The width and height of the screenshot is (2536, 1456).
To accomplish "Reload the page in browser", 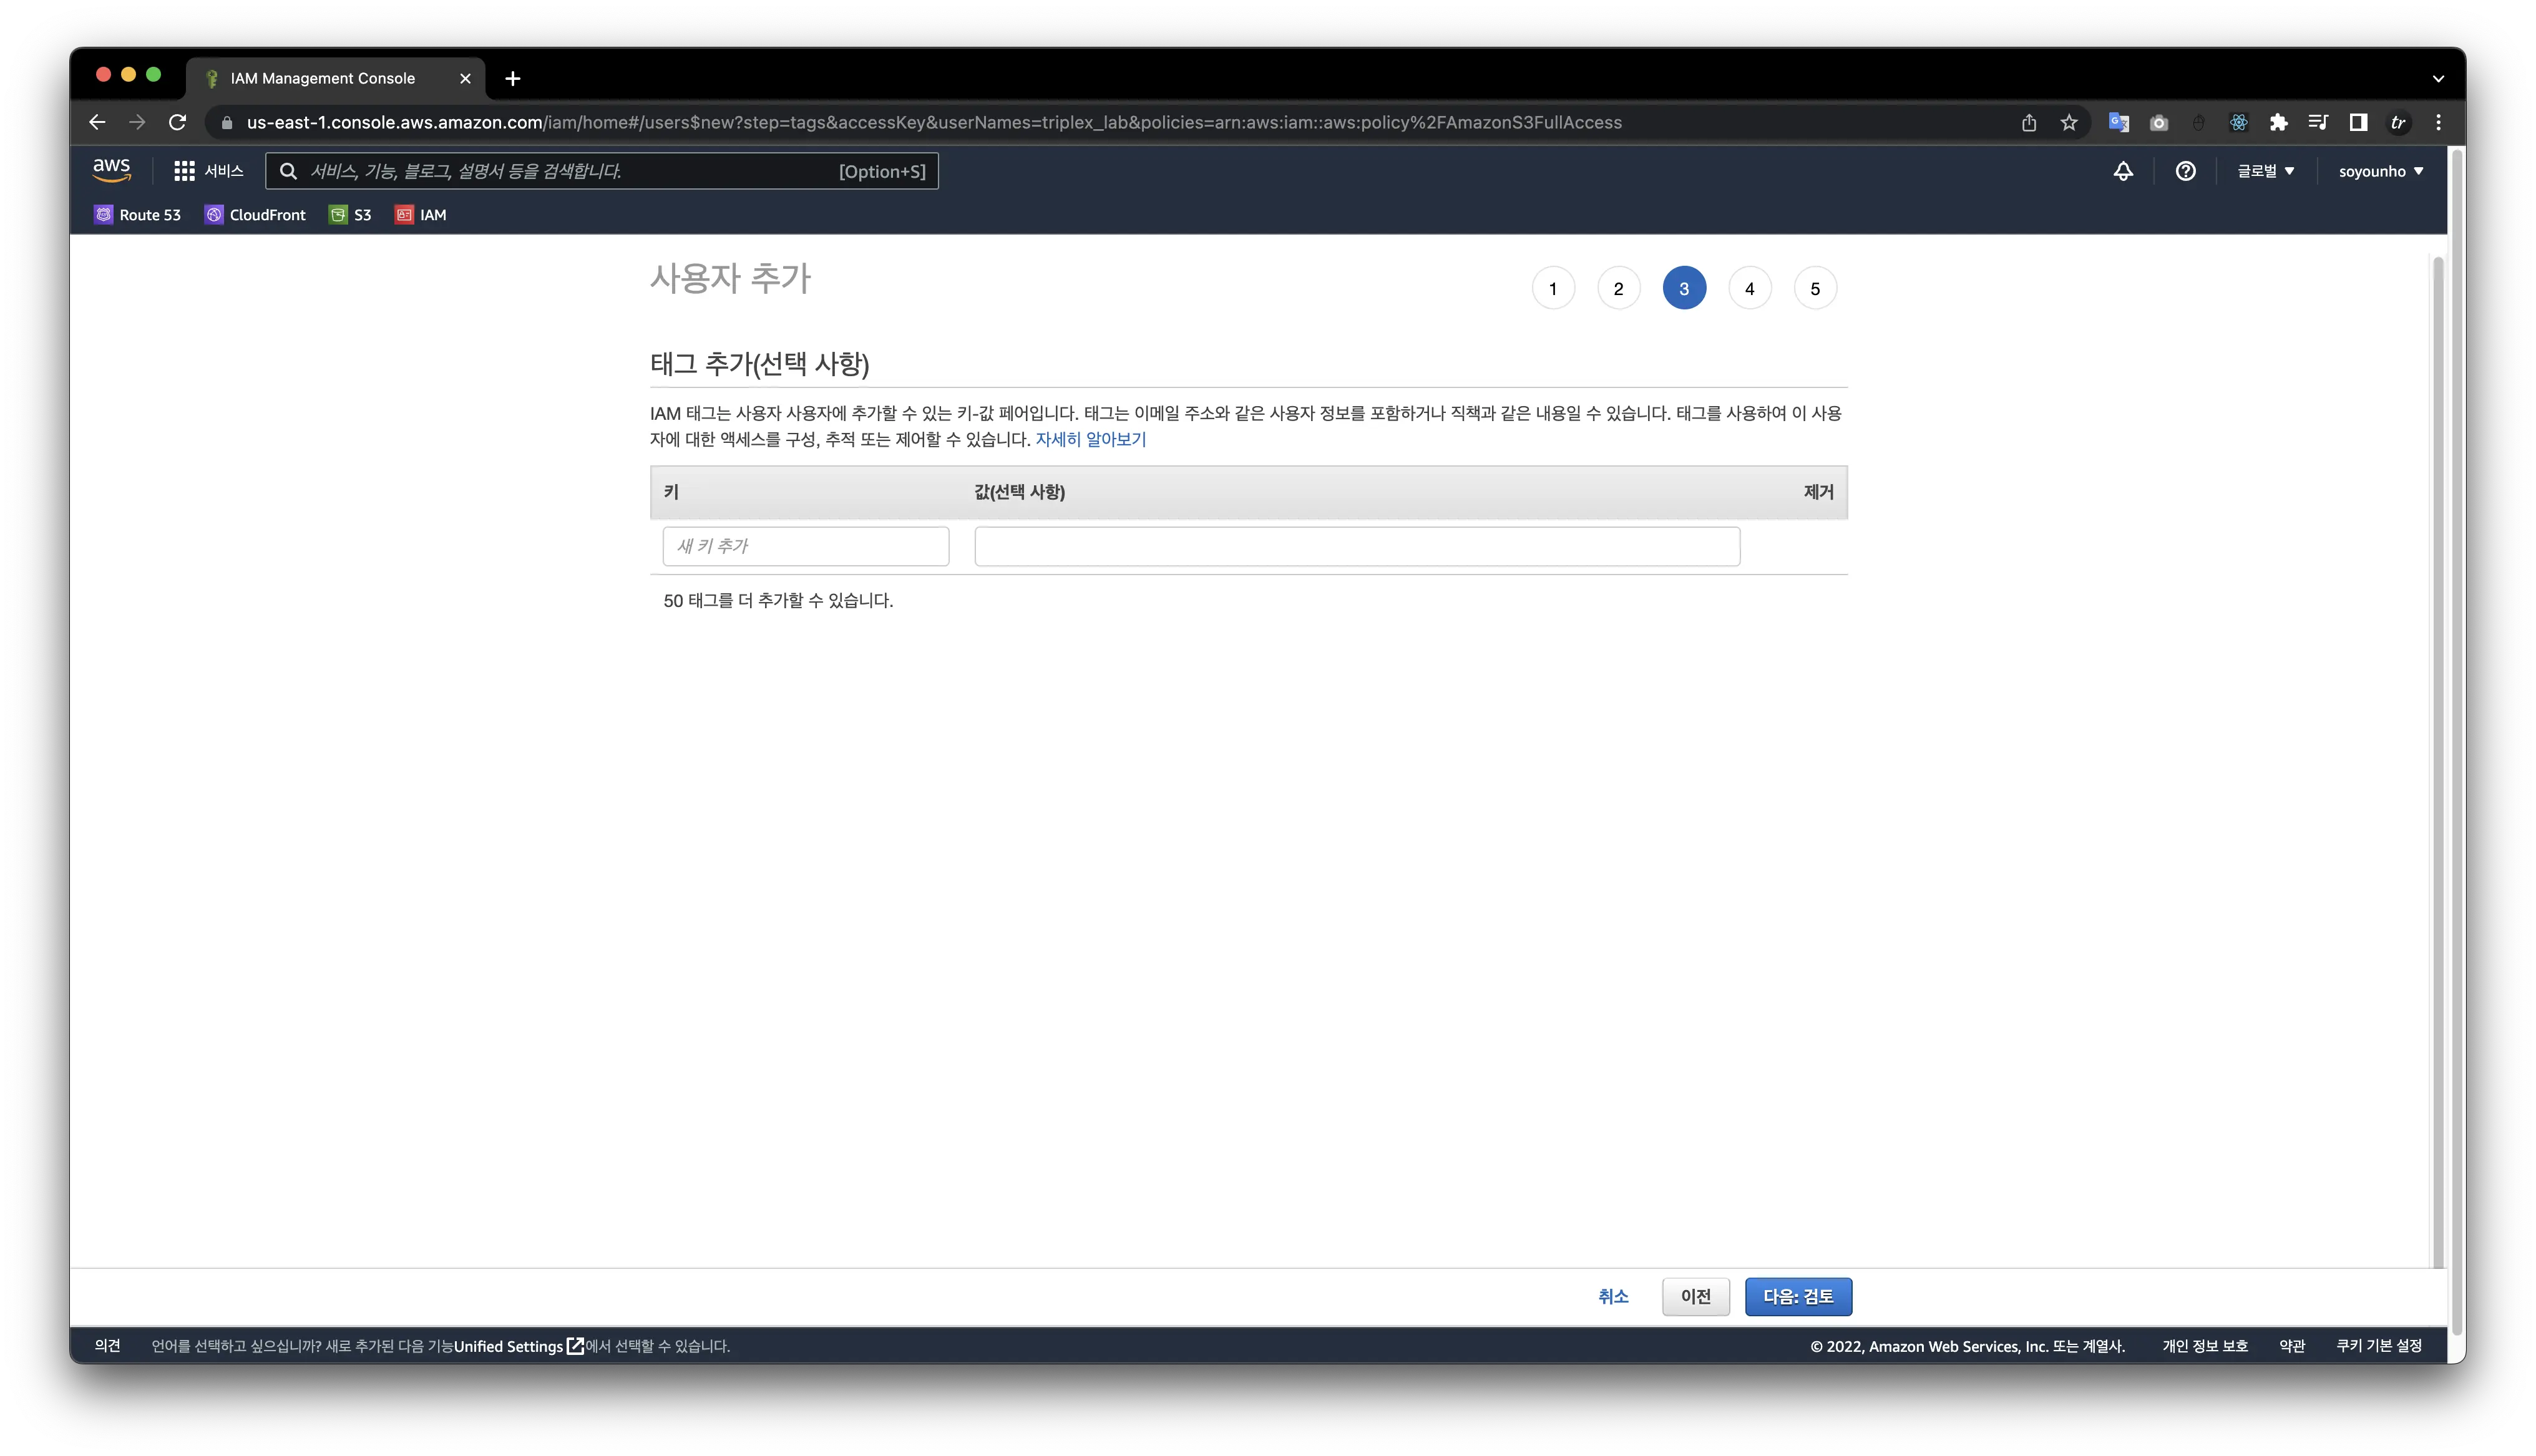I will 177,122.
